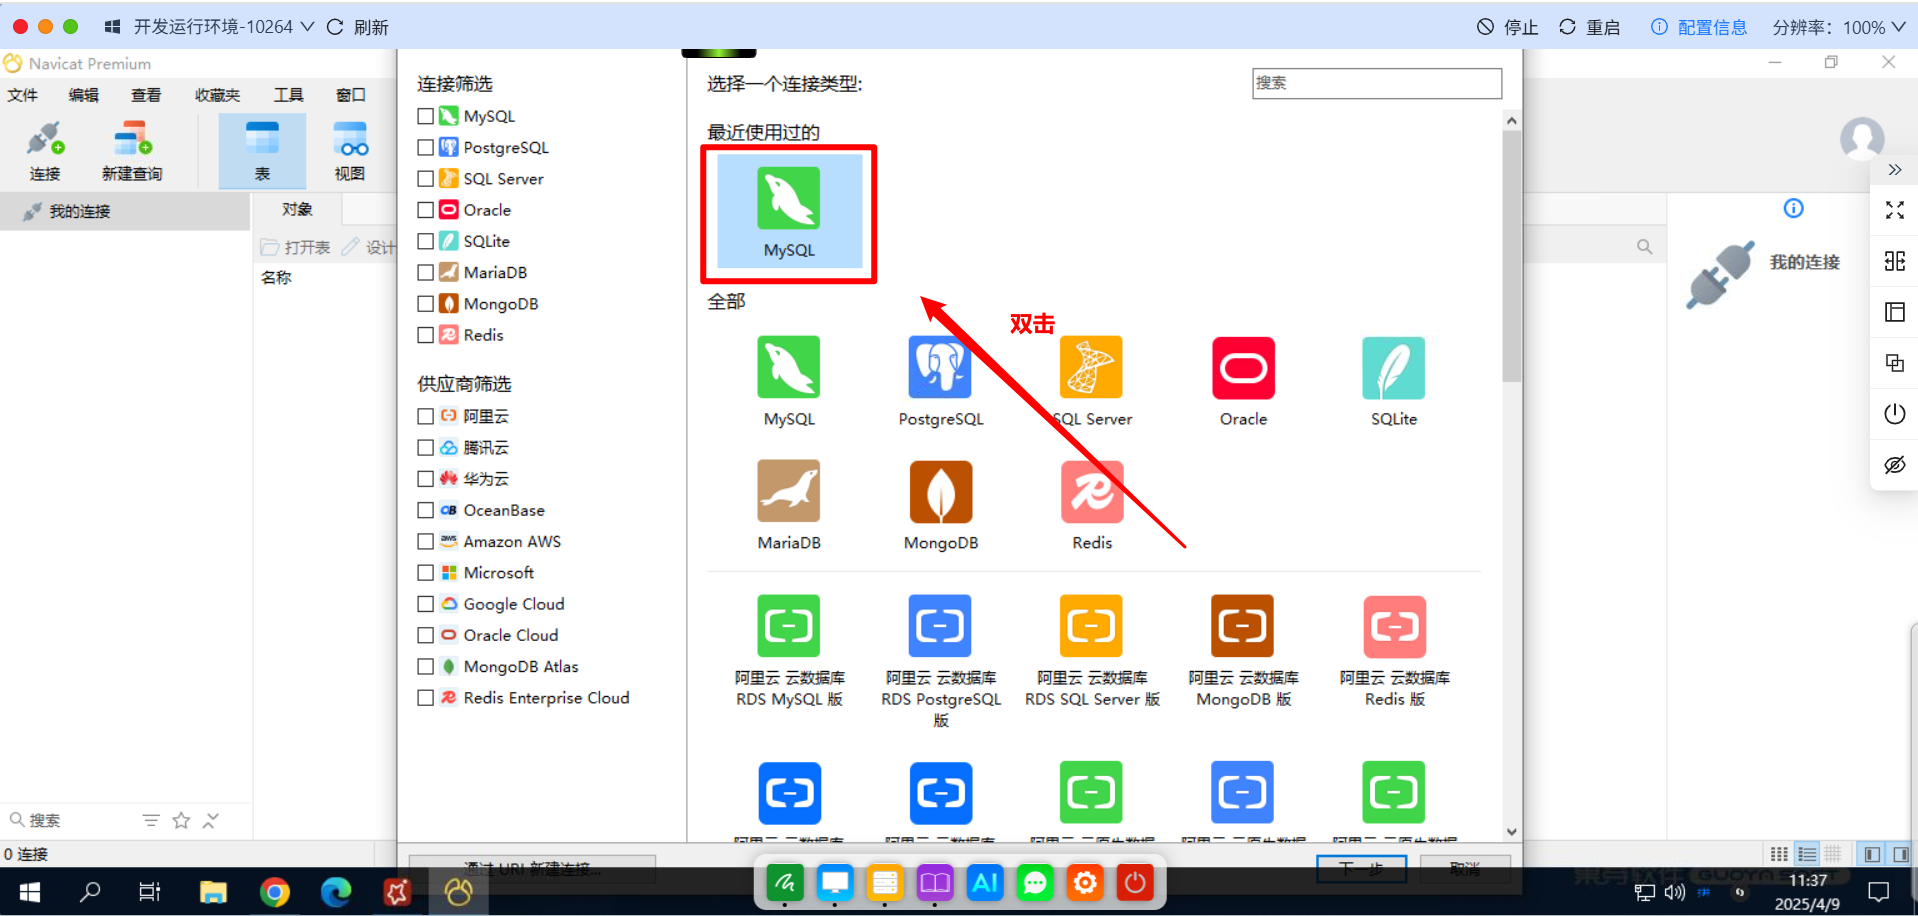Click the user avatar icon
This screenshot has width=1918, height=916.
point(1862,138)
